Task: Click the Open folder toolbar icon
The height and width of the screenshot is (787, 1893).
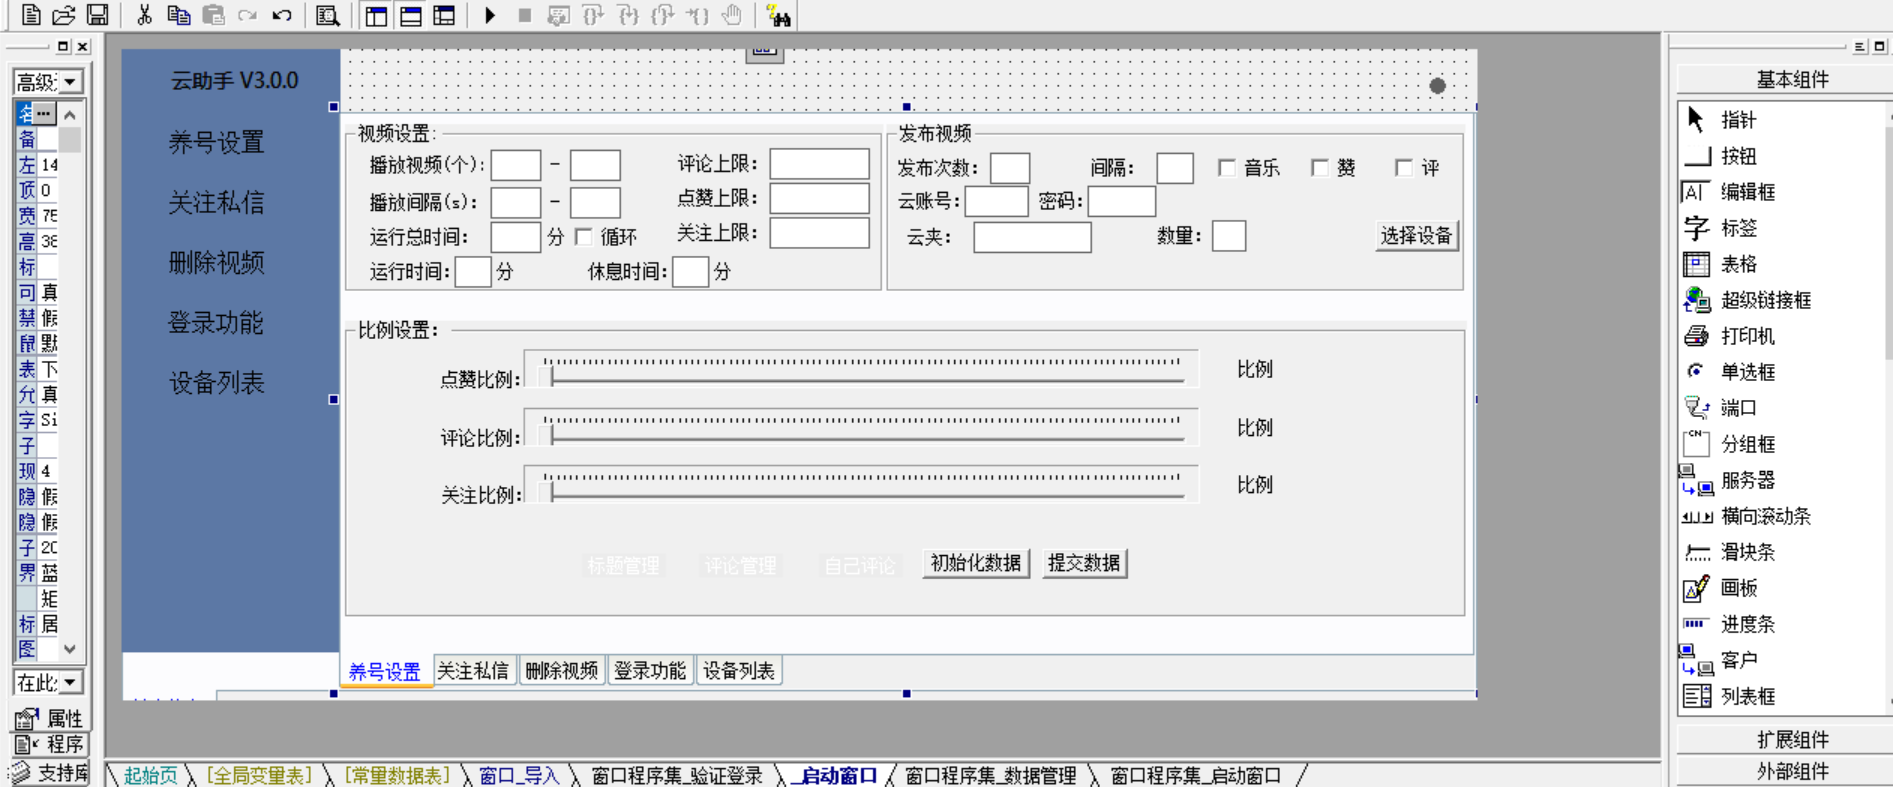Action: pos(64,15)
